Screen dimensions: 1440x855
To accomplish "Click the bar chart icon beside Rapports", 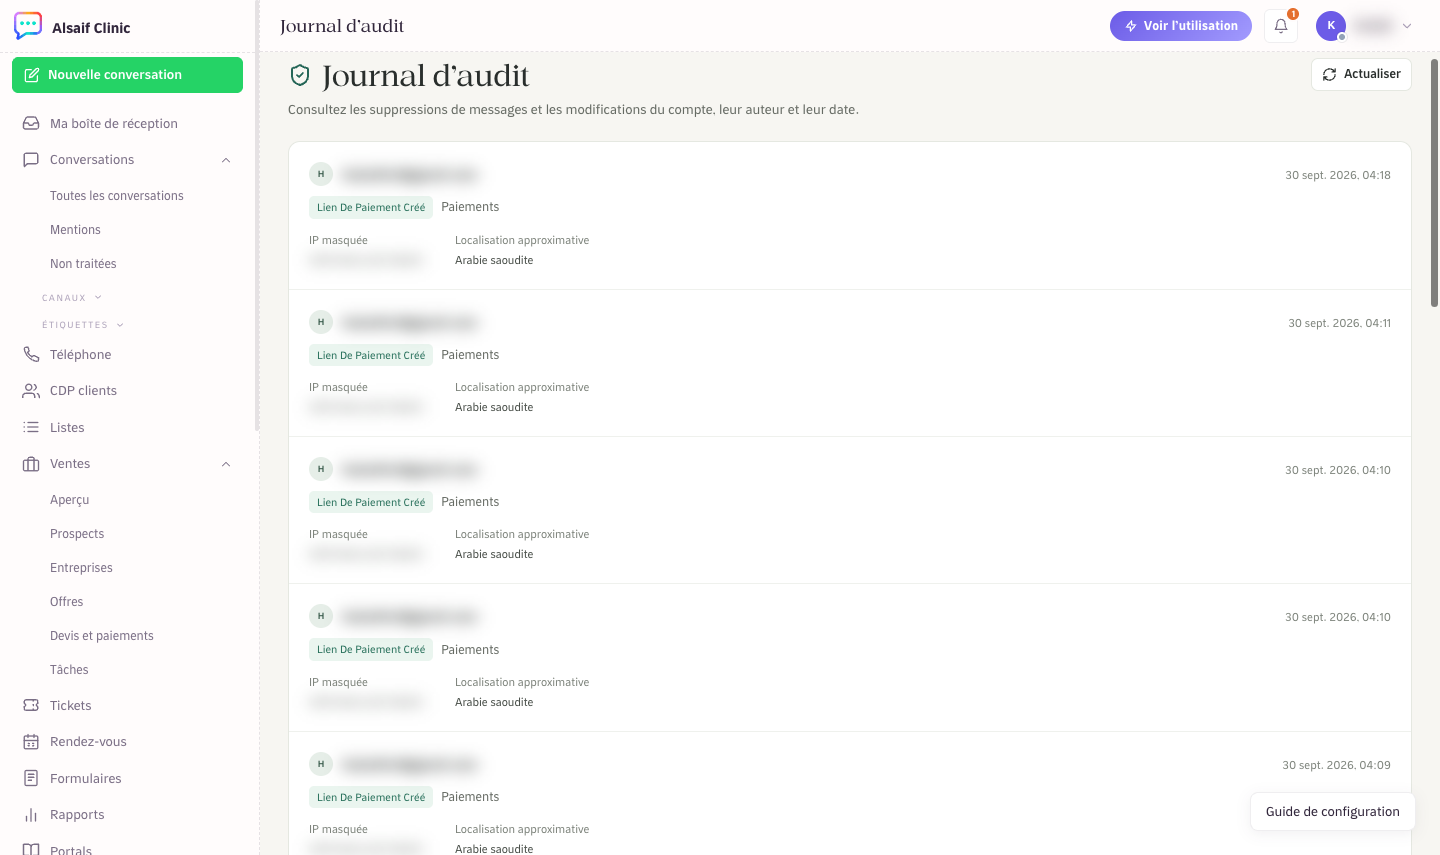I will [31, 815].
